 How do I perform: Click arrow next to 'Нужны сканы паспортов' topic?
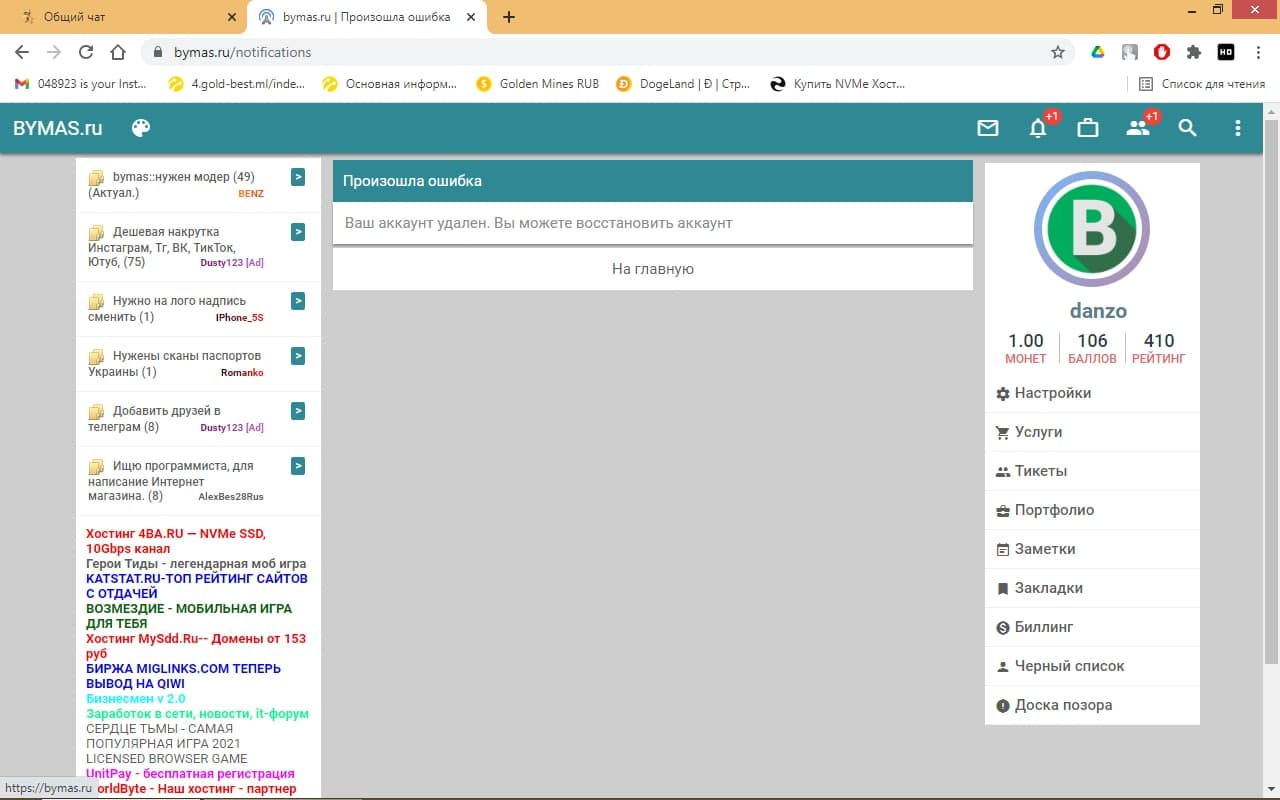(x=298, y=356)
